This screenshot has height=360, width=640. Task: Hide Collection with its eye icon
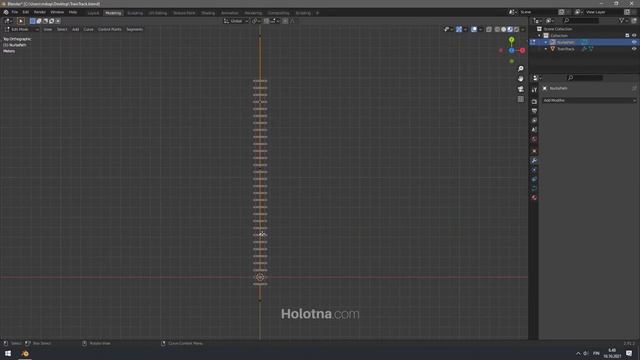634,36
